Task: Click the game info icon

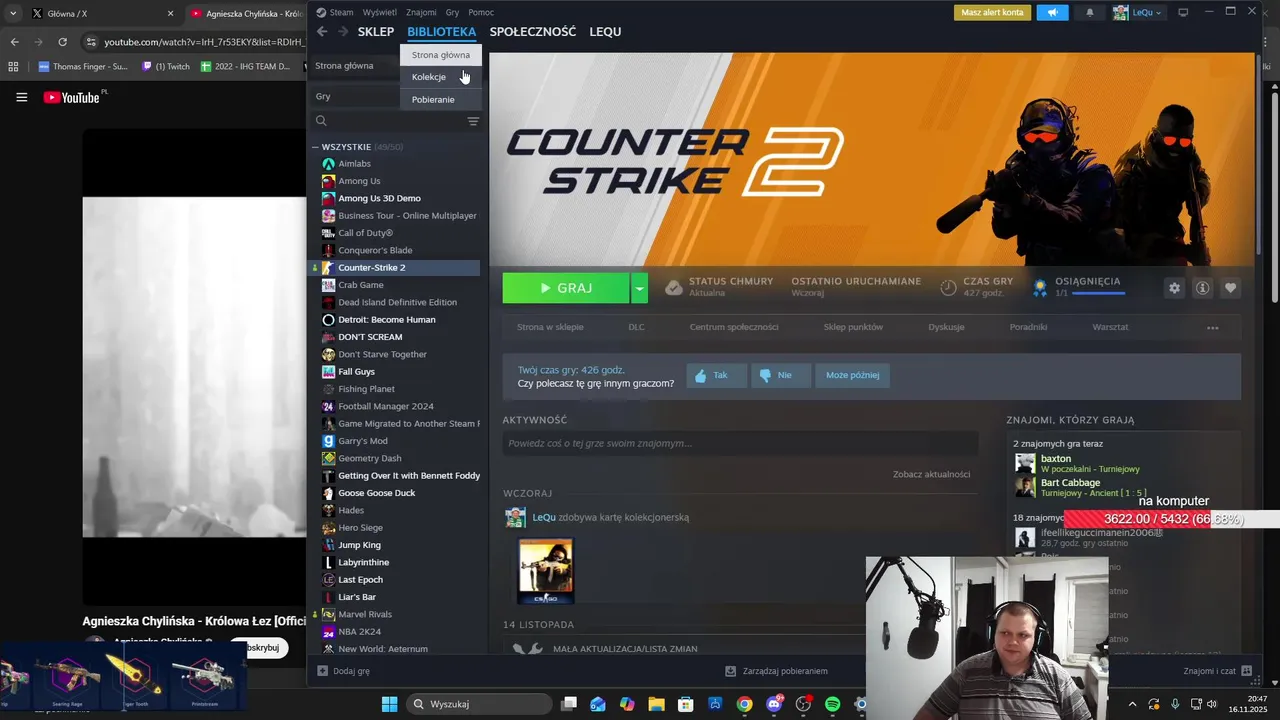Action: point(1203,288)
